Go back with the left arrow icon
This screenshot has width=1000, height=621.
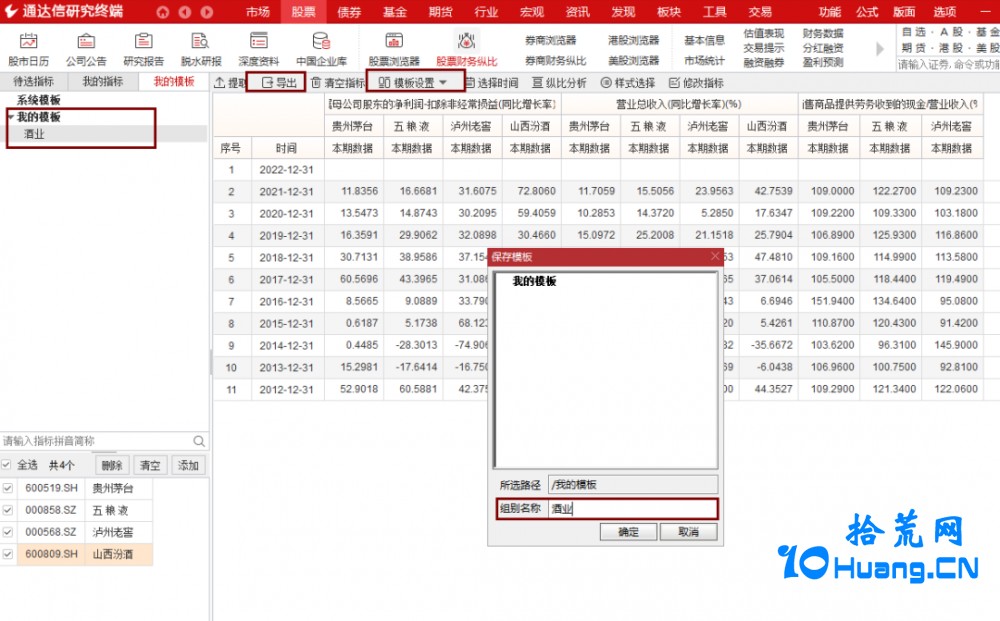[x=184, y=12]
